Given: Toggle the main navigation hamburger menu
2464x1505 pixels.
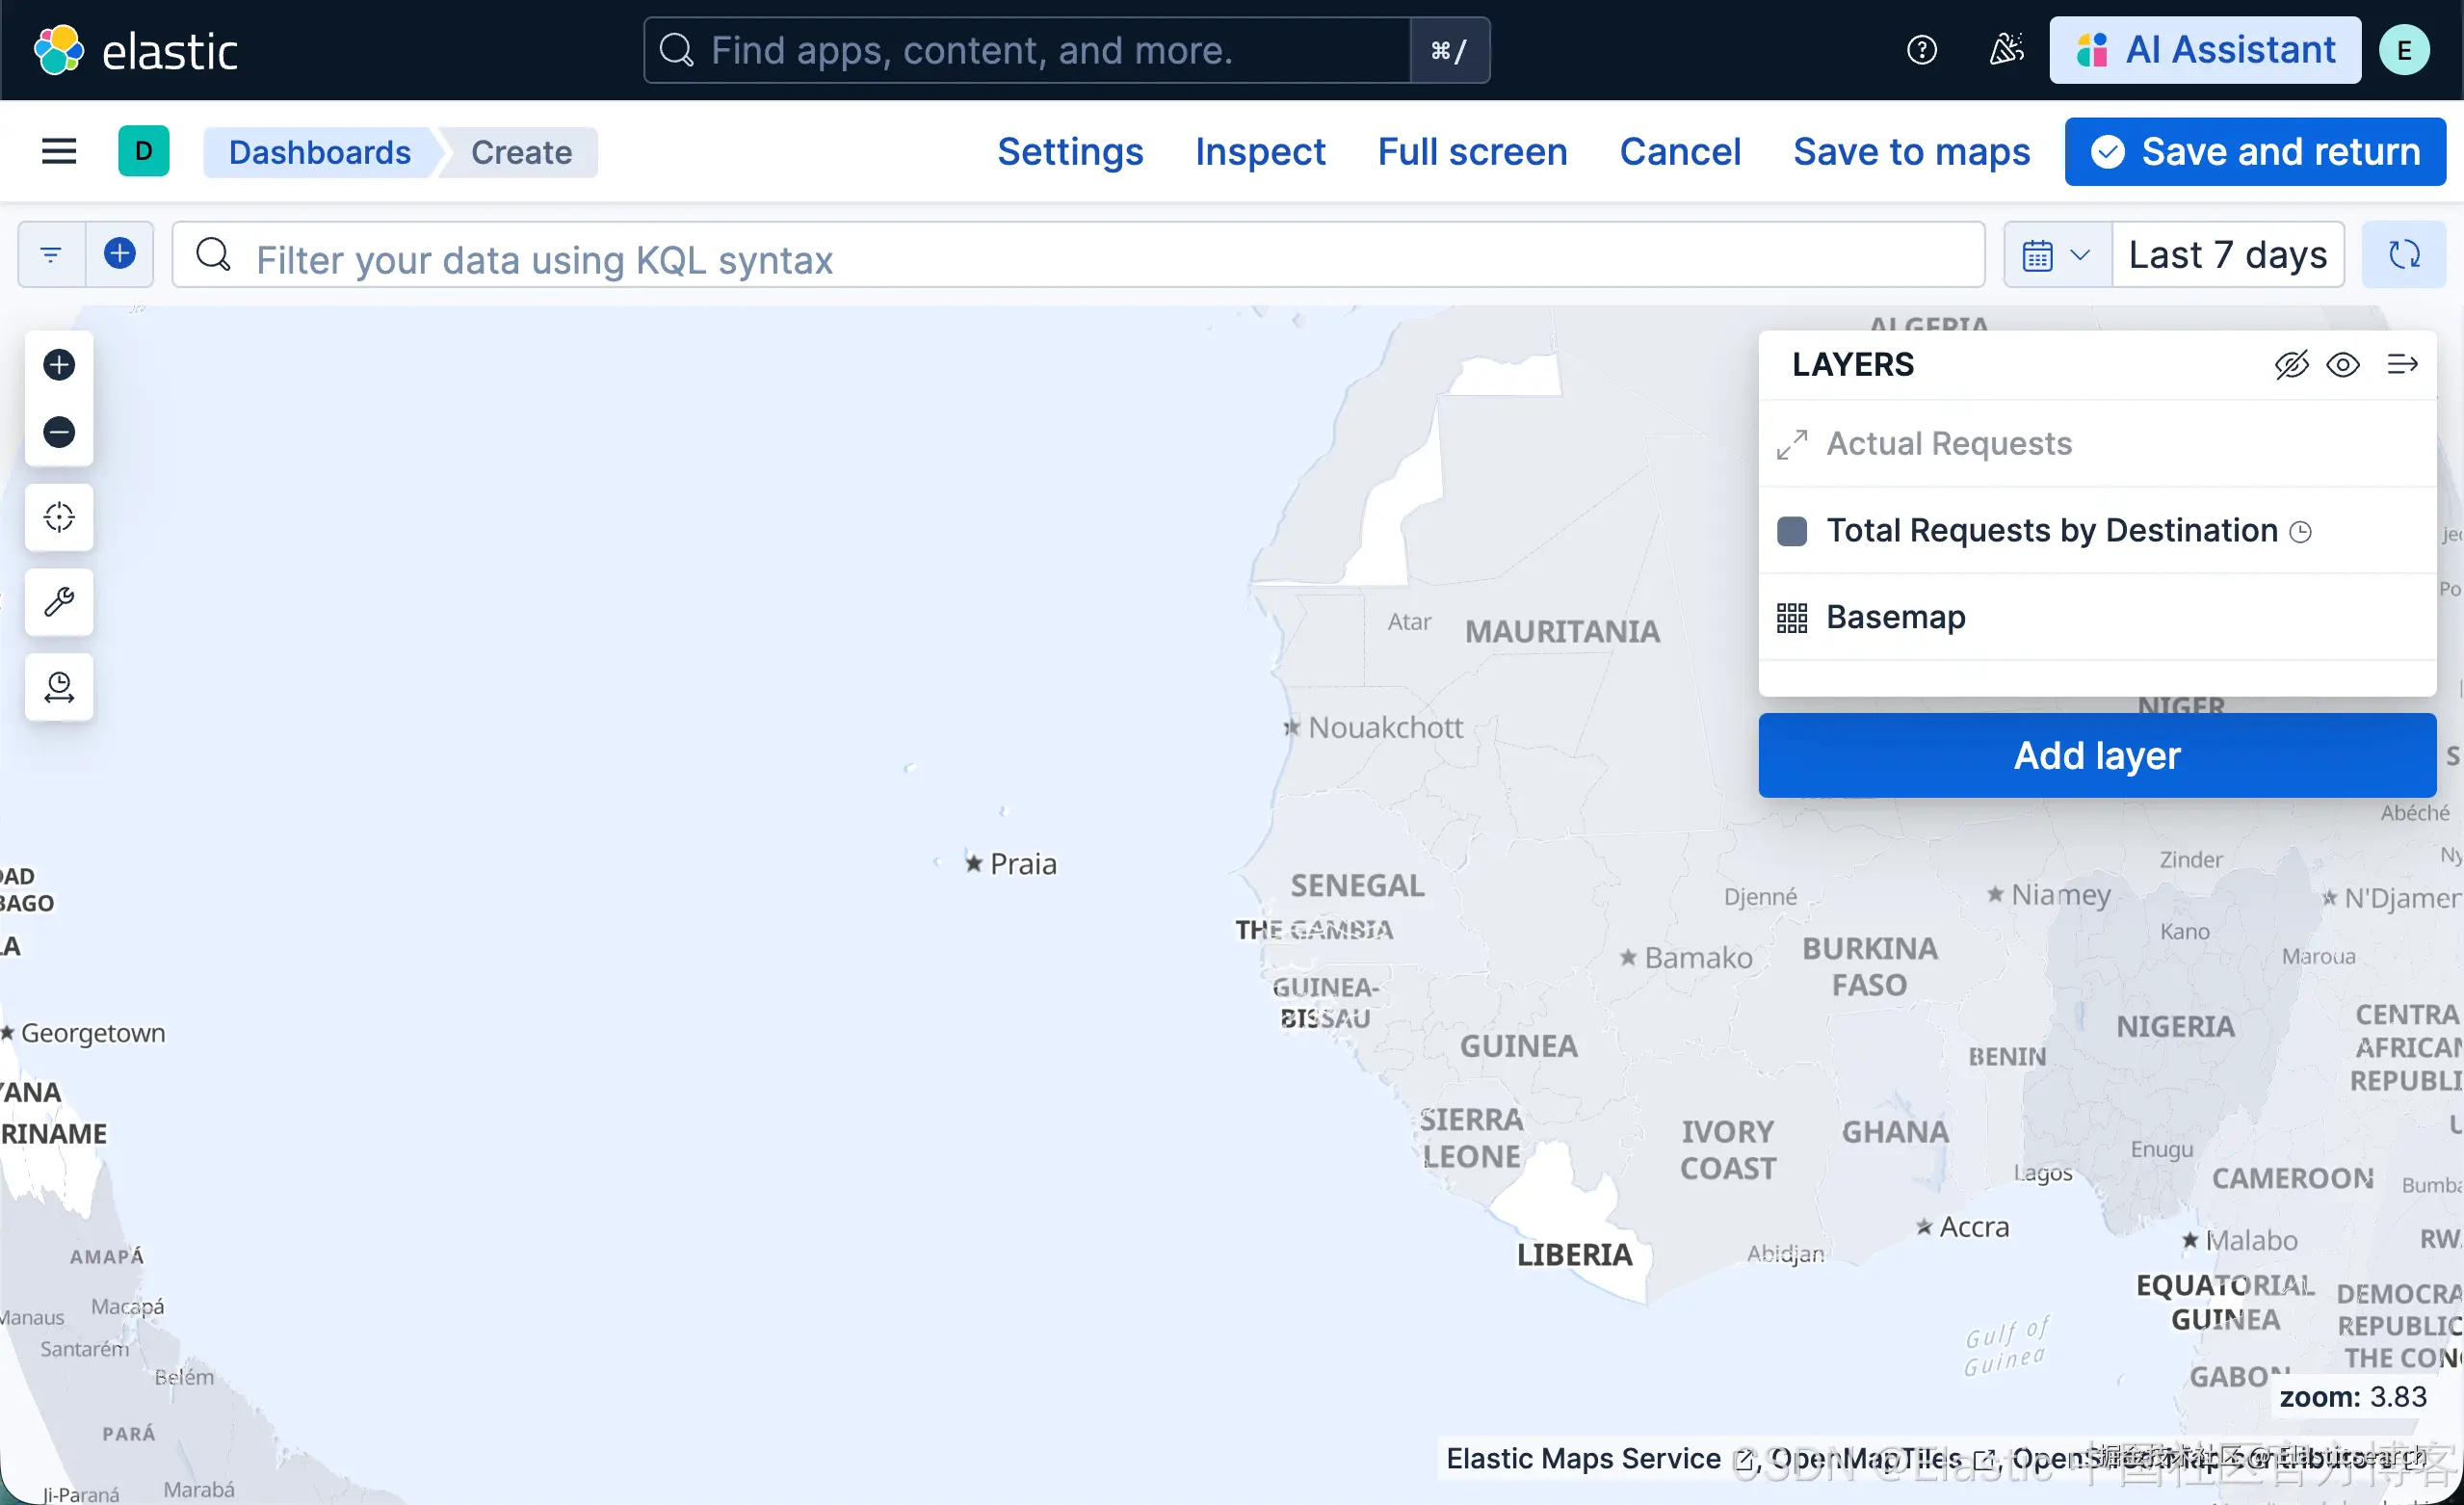Looking at the screenshot, I should pyautogui.click(x=59, y=152).
